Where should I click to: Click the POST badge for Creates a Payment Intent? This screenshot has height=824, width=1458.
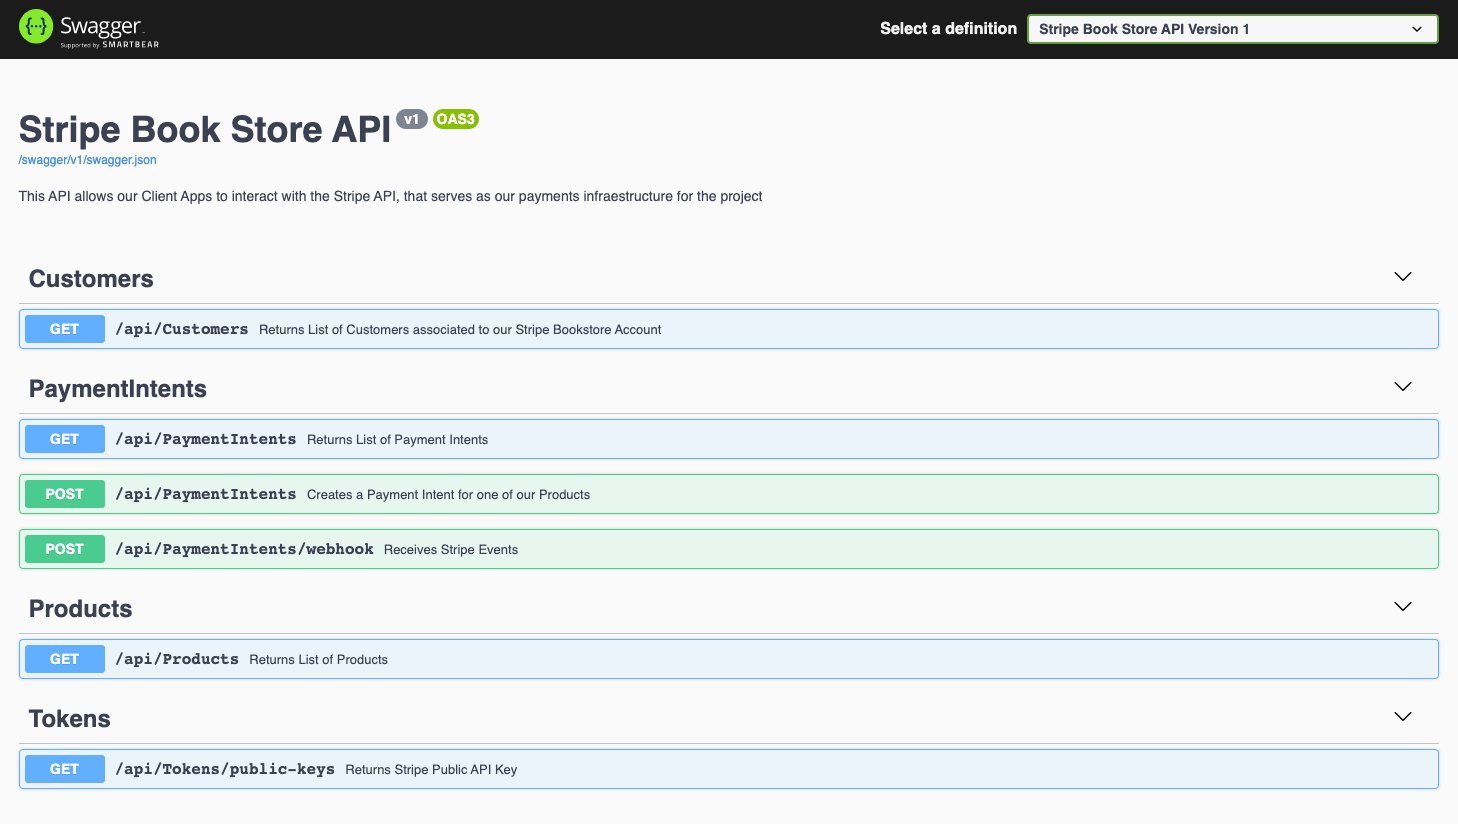(x=64, y=494)
